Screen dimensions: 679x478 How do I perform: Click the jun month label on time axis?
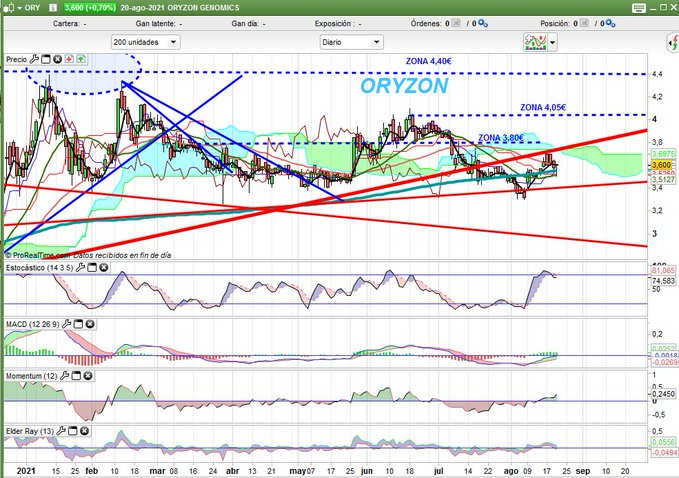(x=367, y=471)
